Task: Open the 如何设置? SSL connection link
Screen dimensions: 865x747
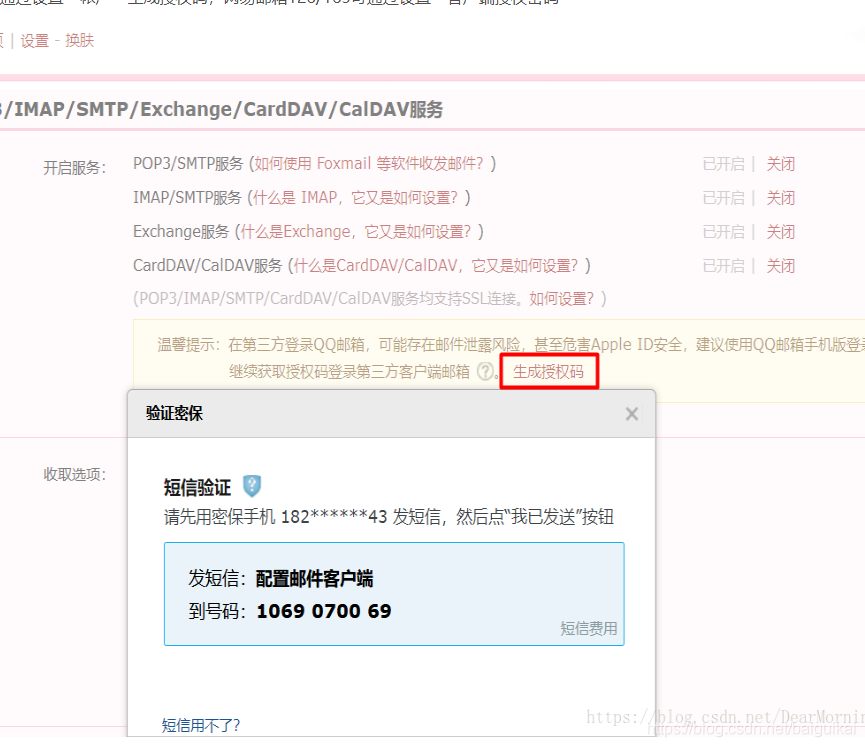Action: (x=562, y=299)
